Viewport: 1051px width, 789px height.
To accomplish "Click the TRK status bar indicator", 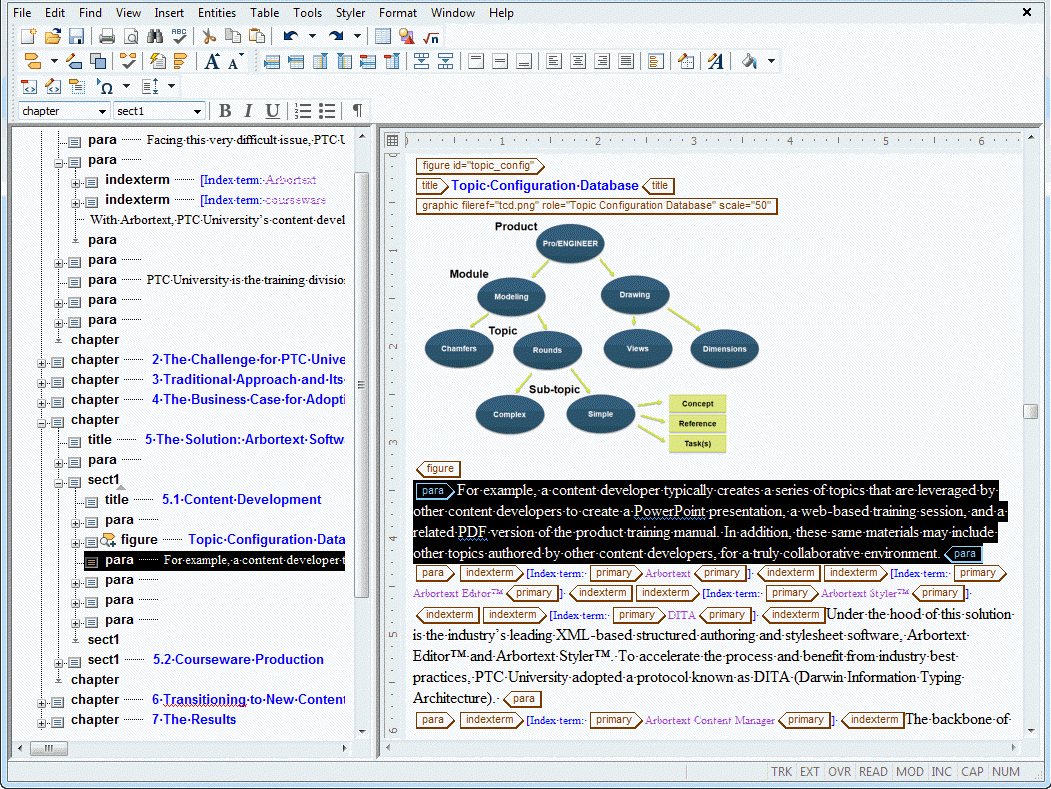I will point(781,772).
